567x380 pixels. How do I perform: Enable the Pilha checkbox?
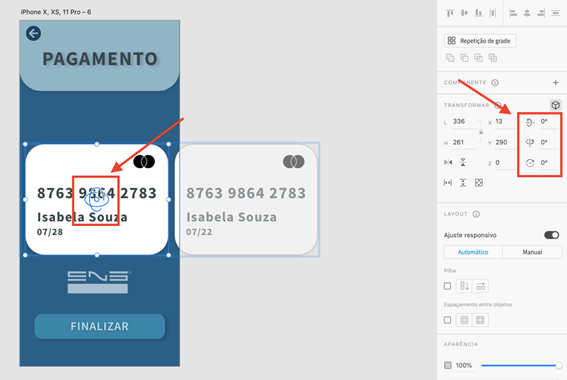tap(447, 286)
